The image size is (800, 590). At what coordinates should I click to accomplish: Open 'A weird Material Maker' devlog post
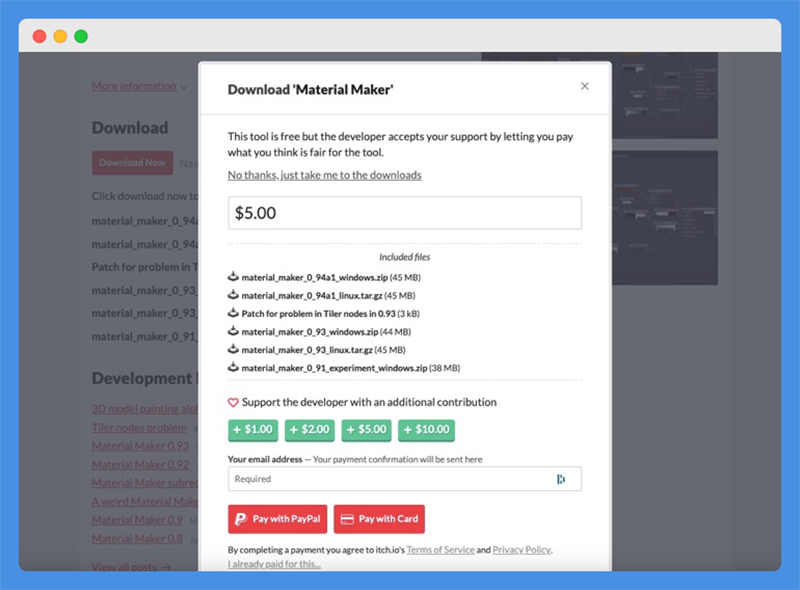(145, 502)
